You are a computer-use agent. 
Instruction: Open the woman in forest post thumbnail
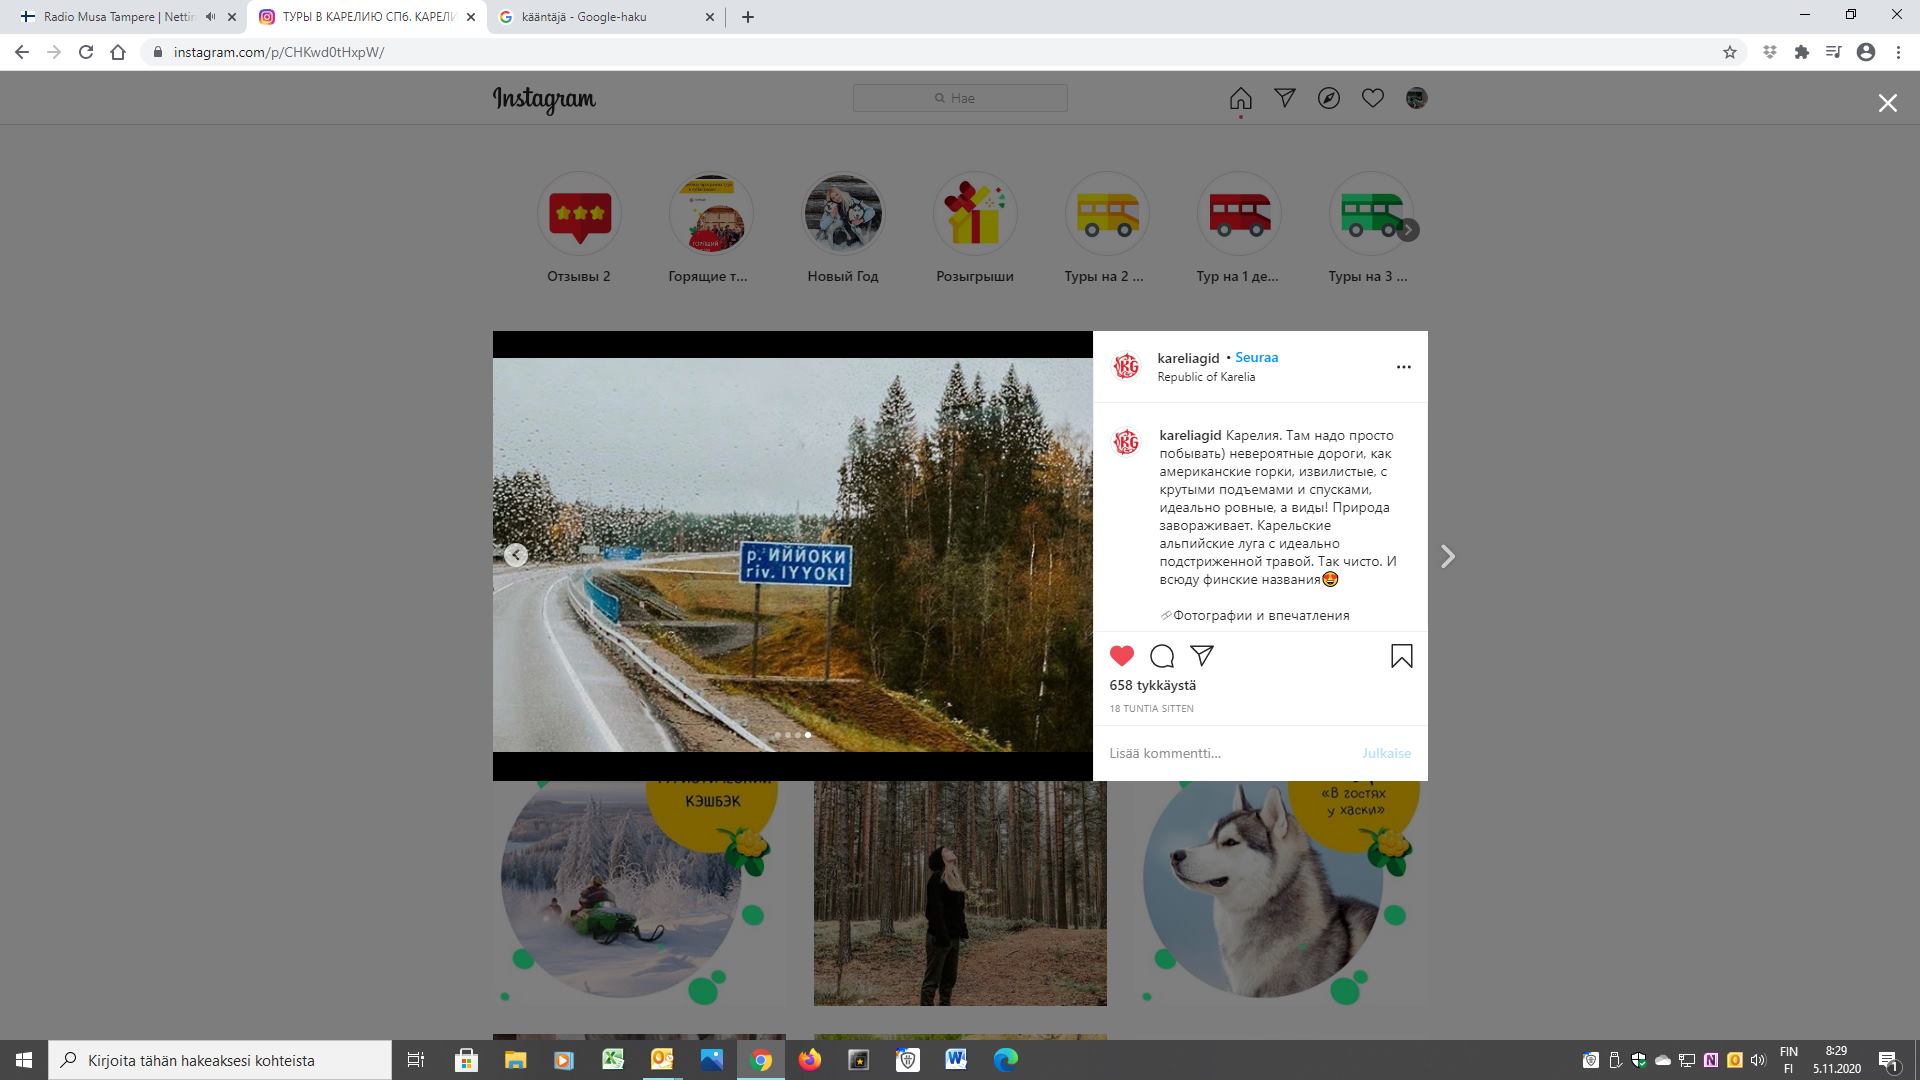960,893
